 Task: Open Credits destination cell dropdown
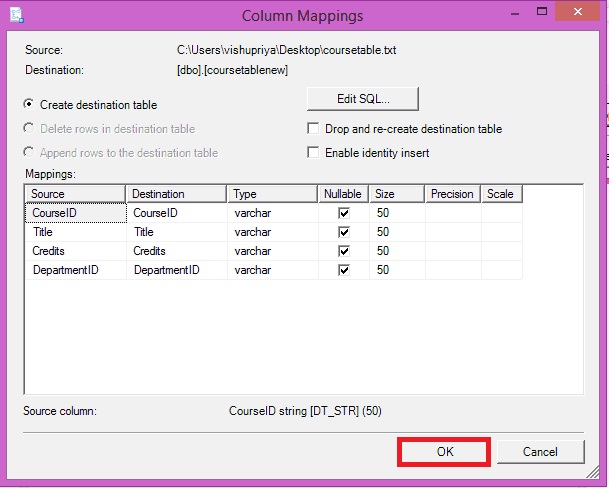click(x=177, y=251)
